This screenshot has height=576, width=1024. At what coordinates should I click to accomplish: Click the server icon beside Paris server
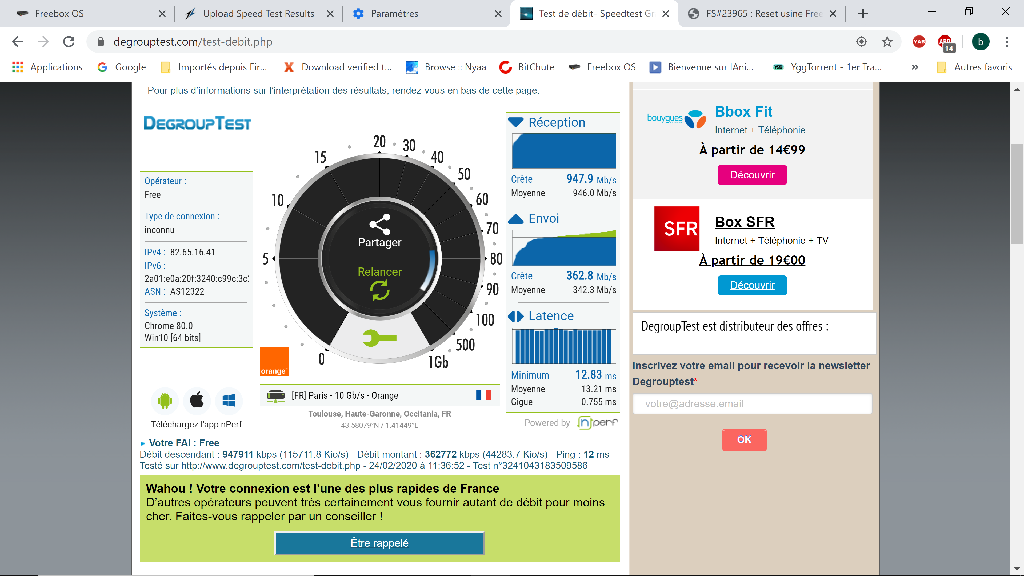[x=276, y=396]
